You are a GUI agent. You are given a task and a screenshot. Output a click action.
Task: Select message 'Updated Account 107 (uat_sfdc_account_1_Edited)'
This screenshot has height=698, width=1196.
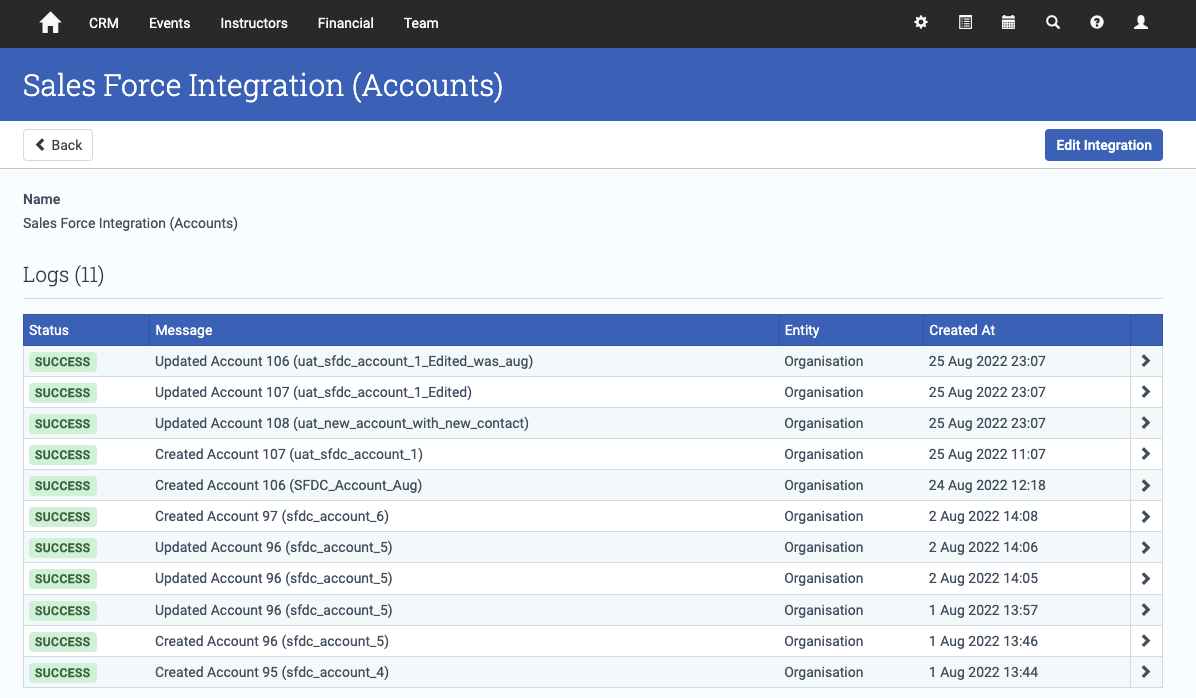pos(313,392)
